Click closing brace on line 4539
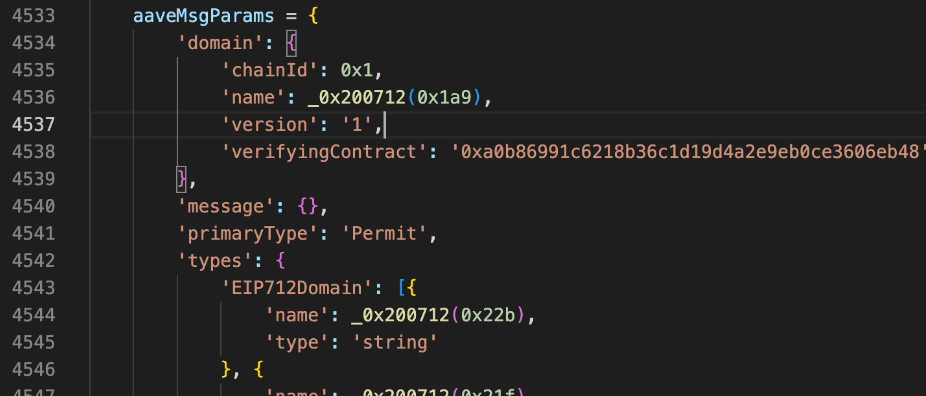Viewport: 926px width, 396px height. [x=182, y=179]
